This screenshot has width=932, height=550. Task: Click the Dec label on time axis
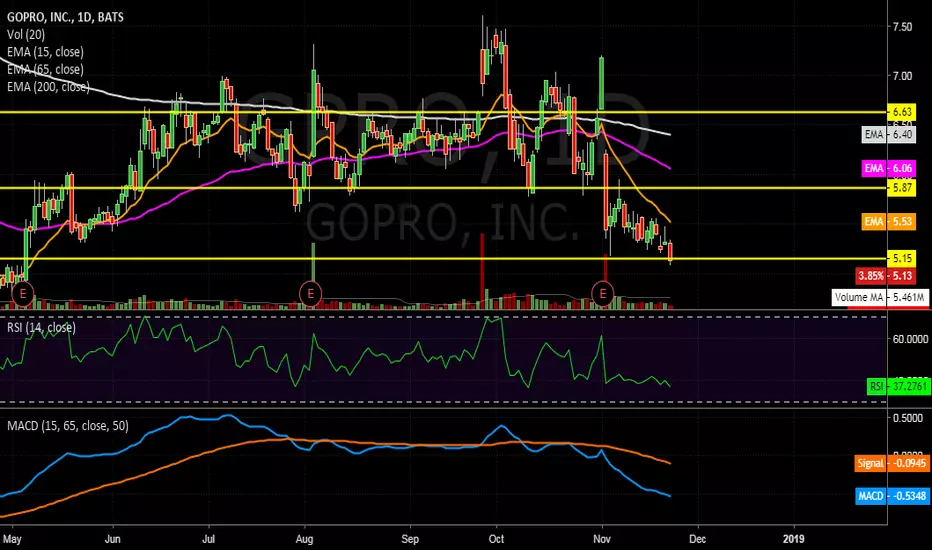[698, 539]
